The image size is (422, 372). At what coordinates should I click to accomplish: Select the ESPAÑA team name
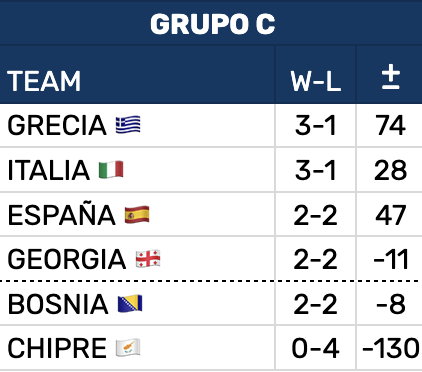click(x=61, y=215)
